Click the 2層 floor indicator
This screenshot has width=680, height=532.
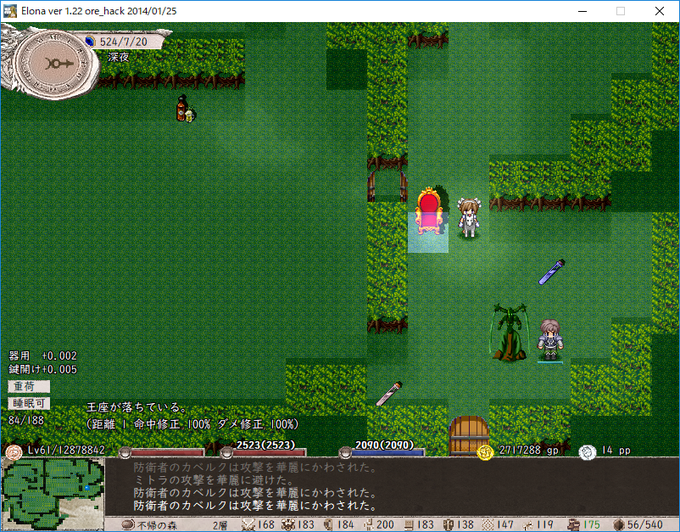(x=220, y=525)
